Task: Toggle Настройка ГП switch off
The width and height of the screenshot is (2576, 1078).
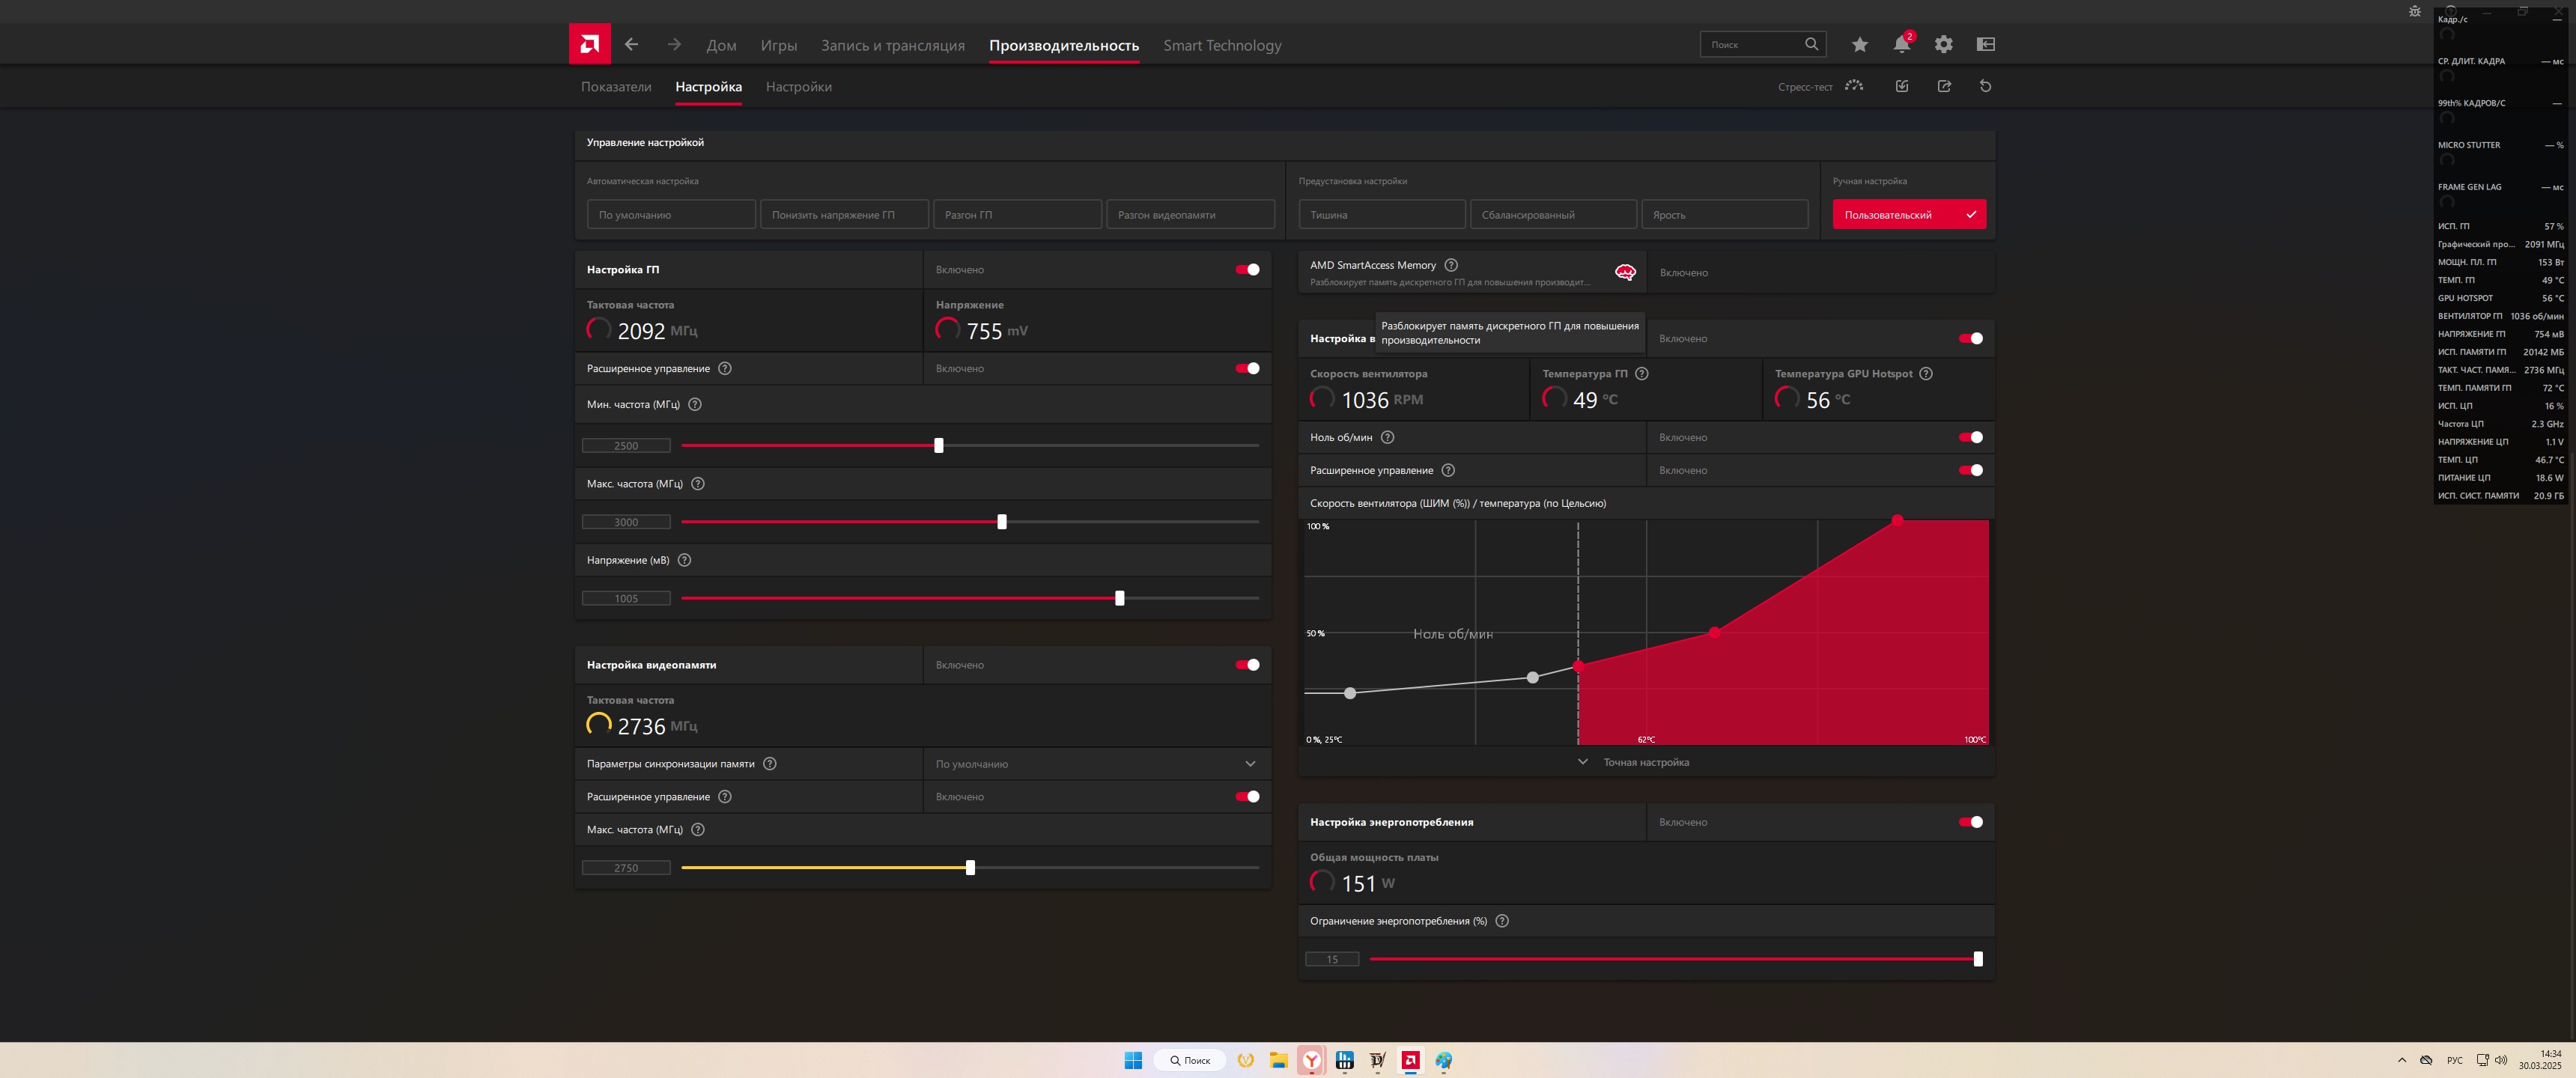Action: (1247, 269)
